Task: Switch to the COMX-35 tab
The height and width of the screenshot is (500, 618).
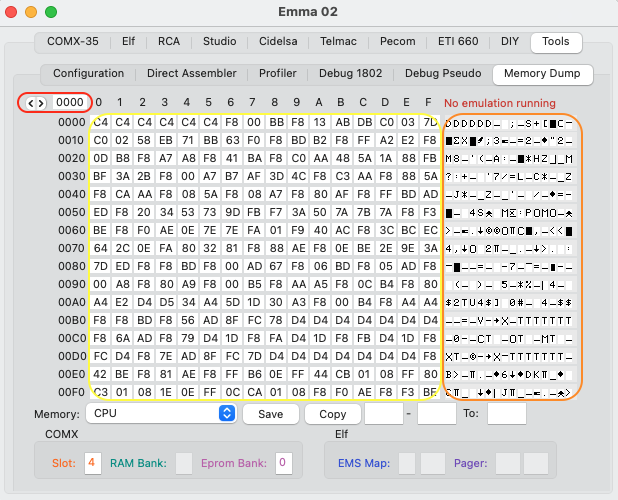Action: [x=73, y=41]
